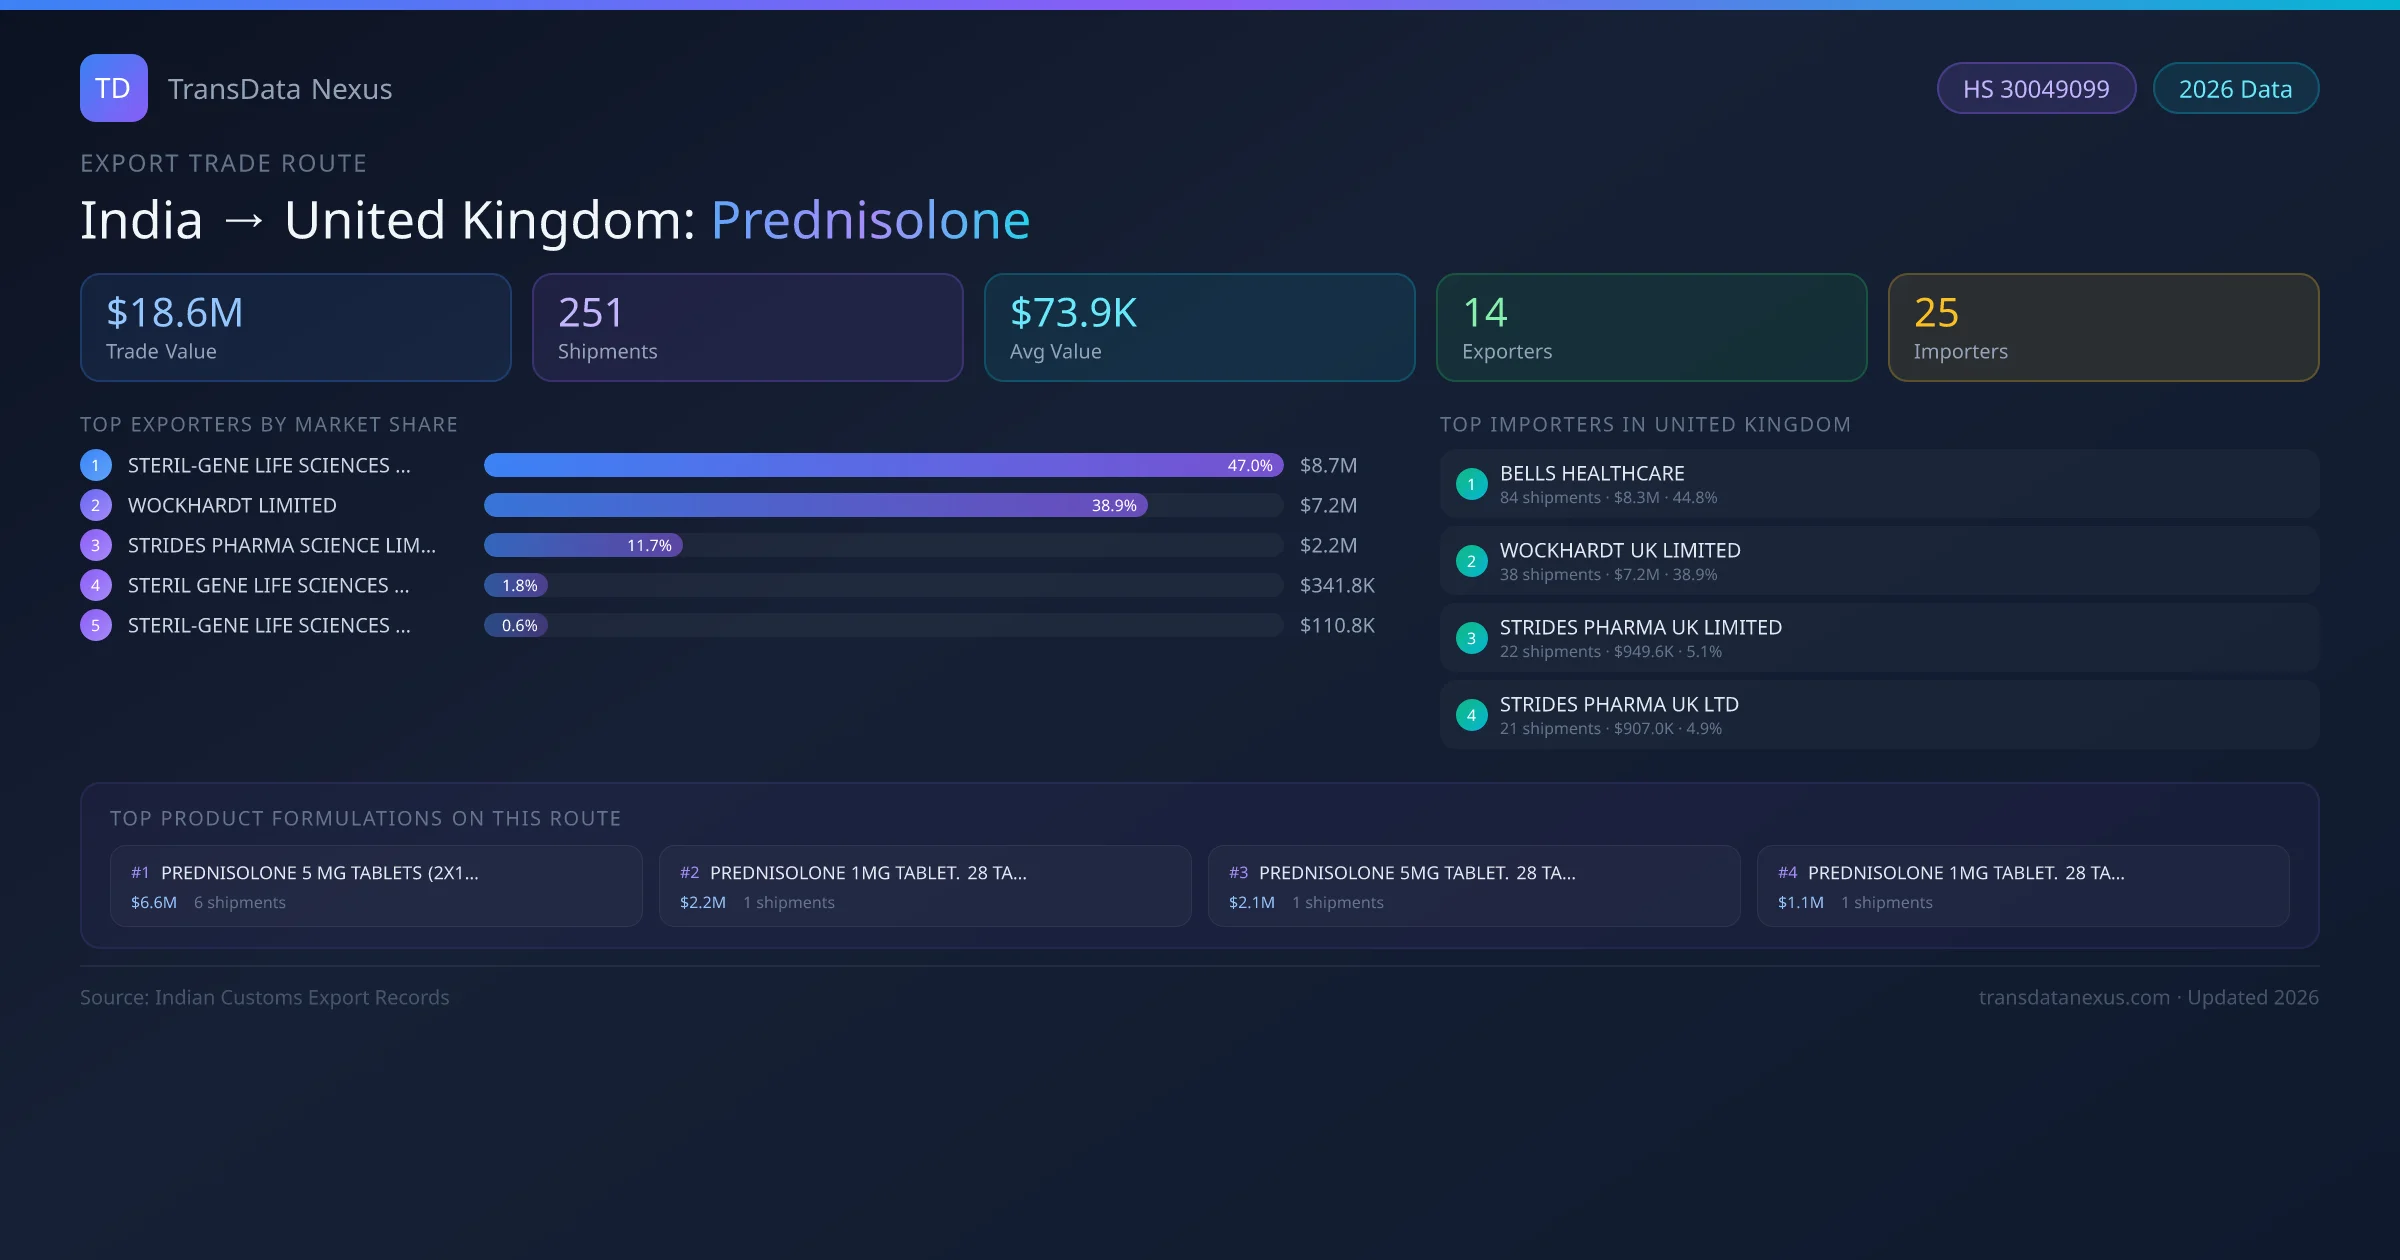Click rank 5 exporter badge icon
2400x1260 pixels.
pos(96,625)
